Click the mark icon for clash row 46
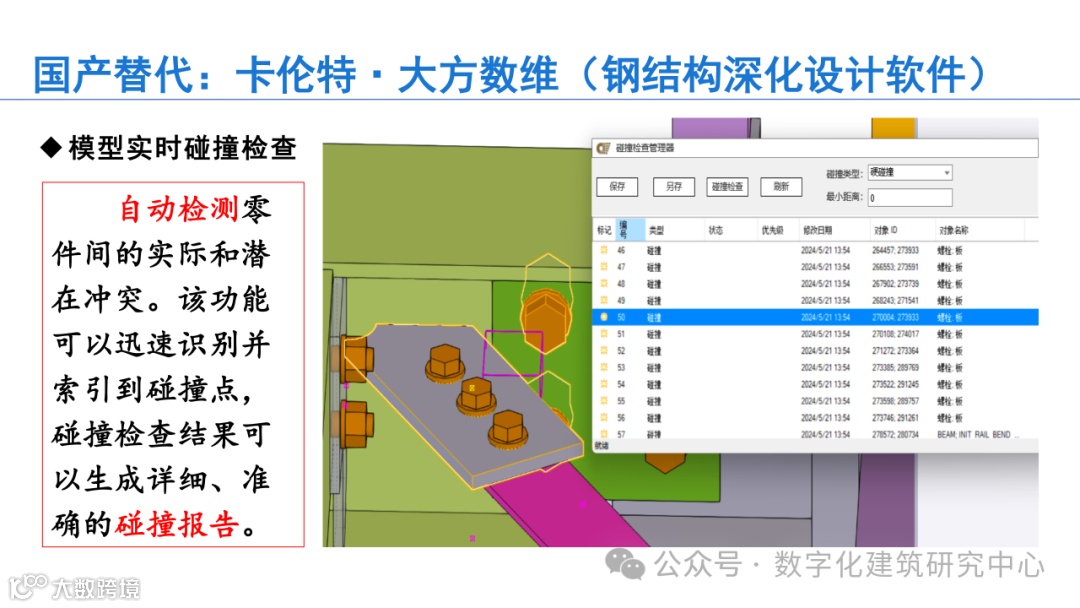The width and height of the screenshot is (1080, 608). click(x=604, y=251)
